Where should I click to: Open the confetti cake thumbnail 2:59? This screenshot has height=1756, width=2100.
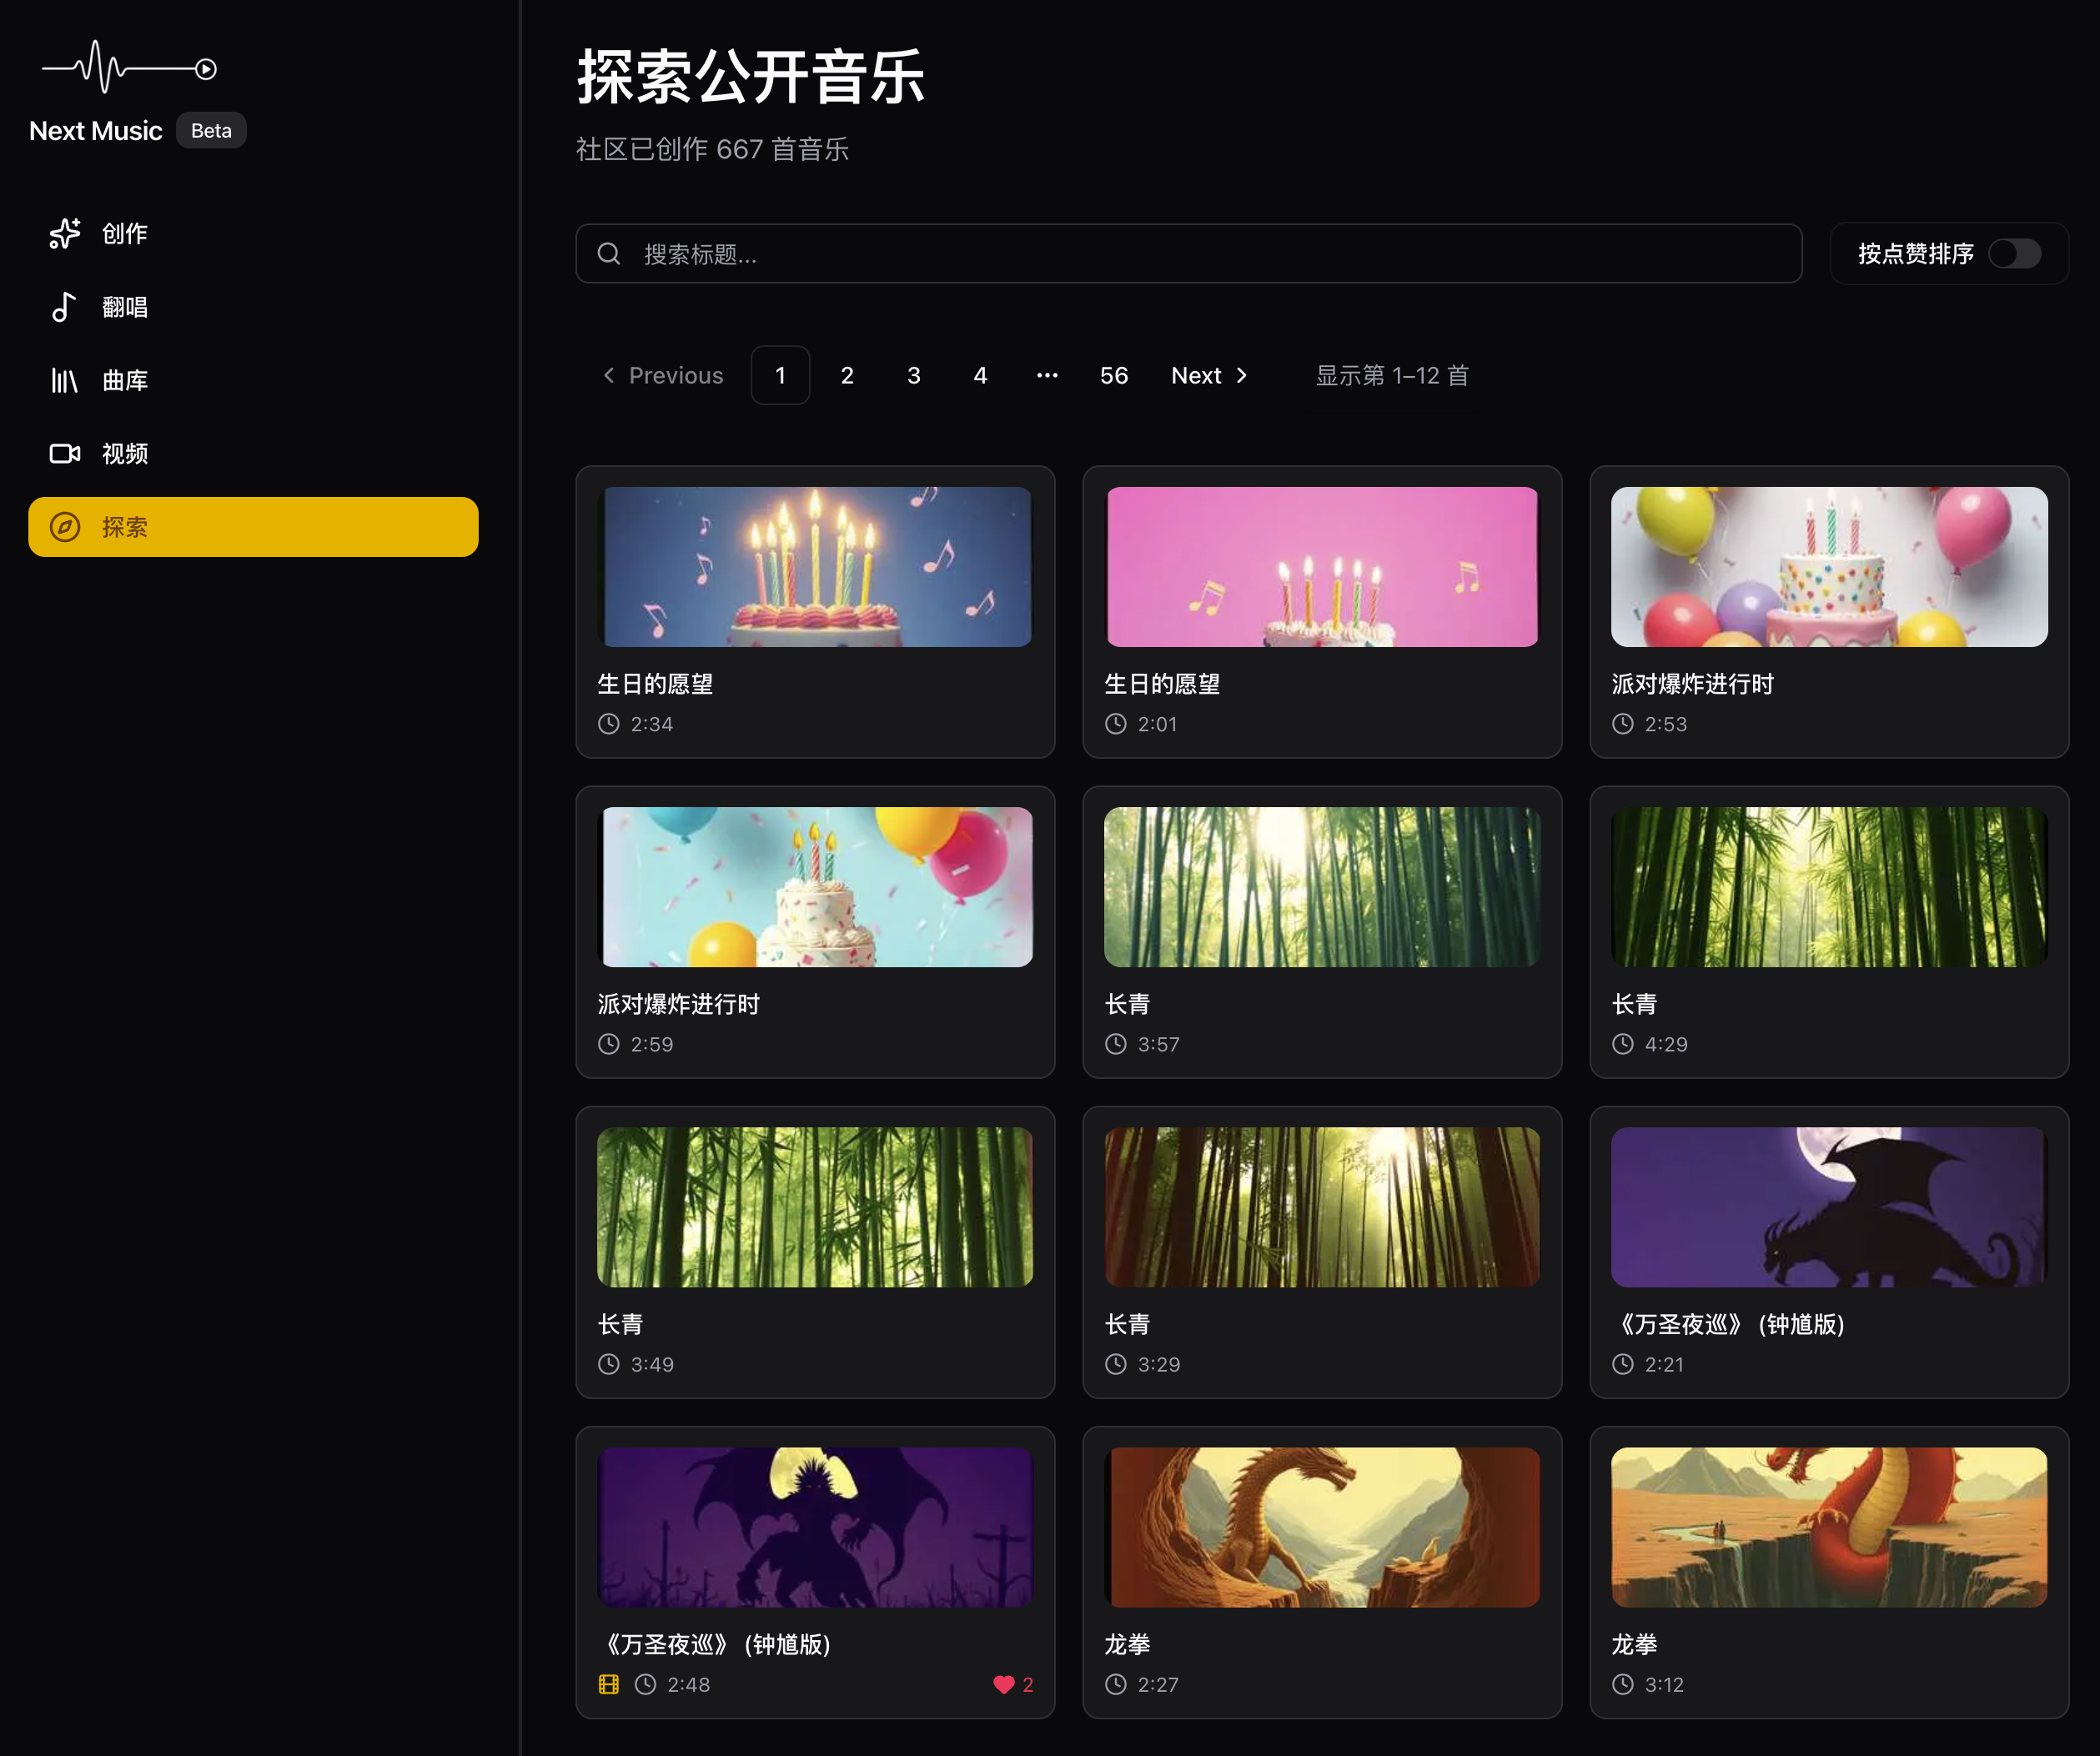click(x=815, y=887)
